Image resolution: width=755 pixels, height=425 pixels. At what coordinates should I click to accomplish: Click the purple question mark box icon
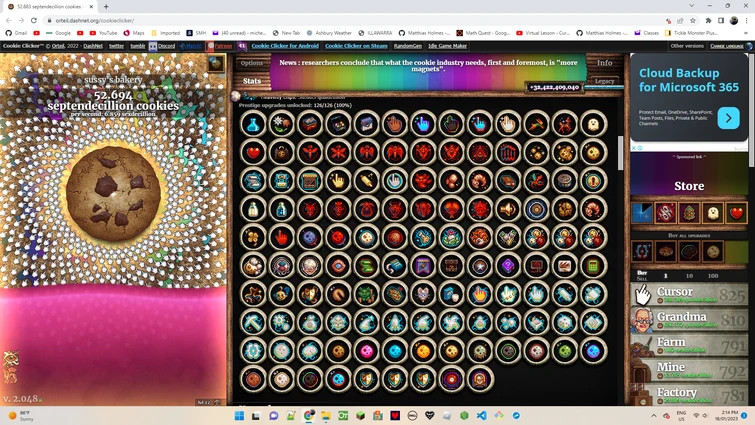pyautogui.click(x=508, y=266)
